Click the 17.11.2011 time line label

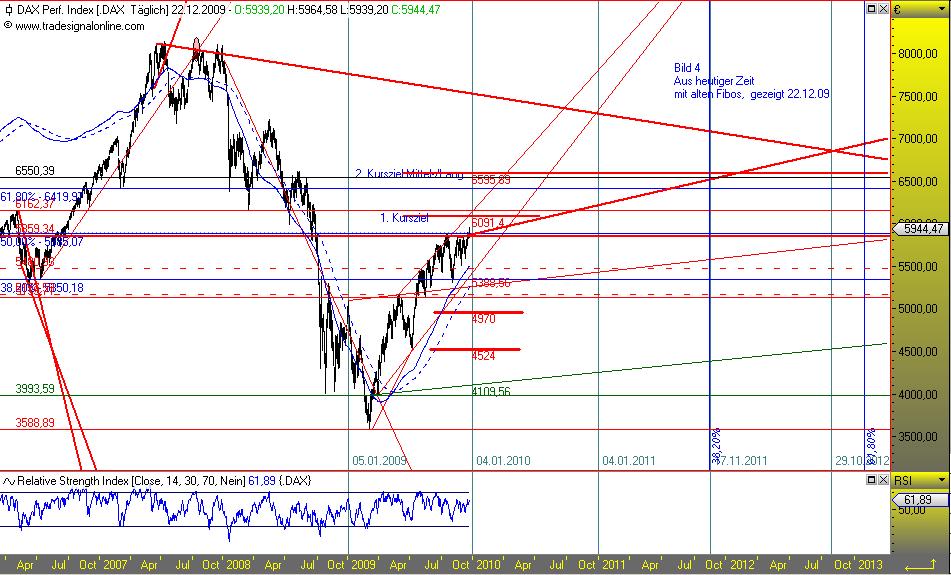[x=740, y=461]
